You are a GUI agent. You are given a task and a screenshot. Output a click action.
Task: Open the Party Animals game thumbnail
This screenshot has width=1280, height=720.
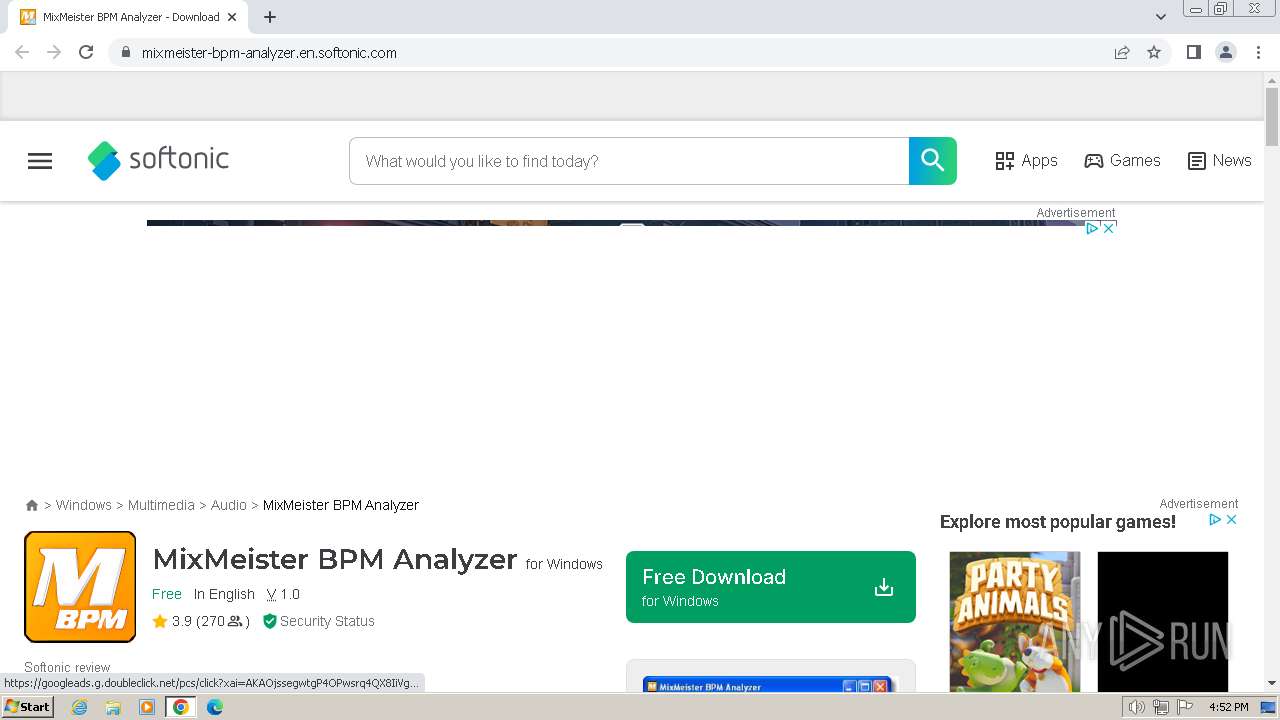point(1015,621)
